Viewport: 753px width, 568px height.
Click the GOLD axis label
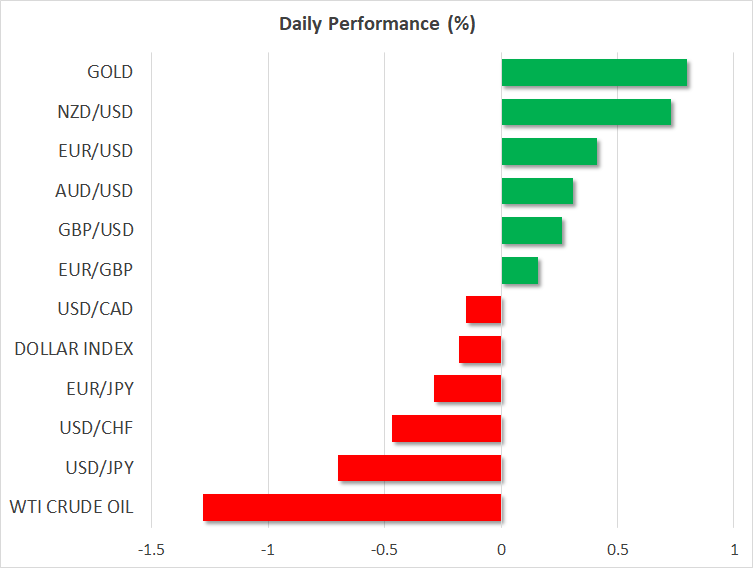coord(110,72)
